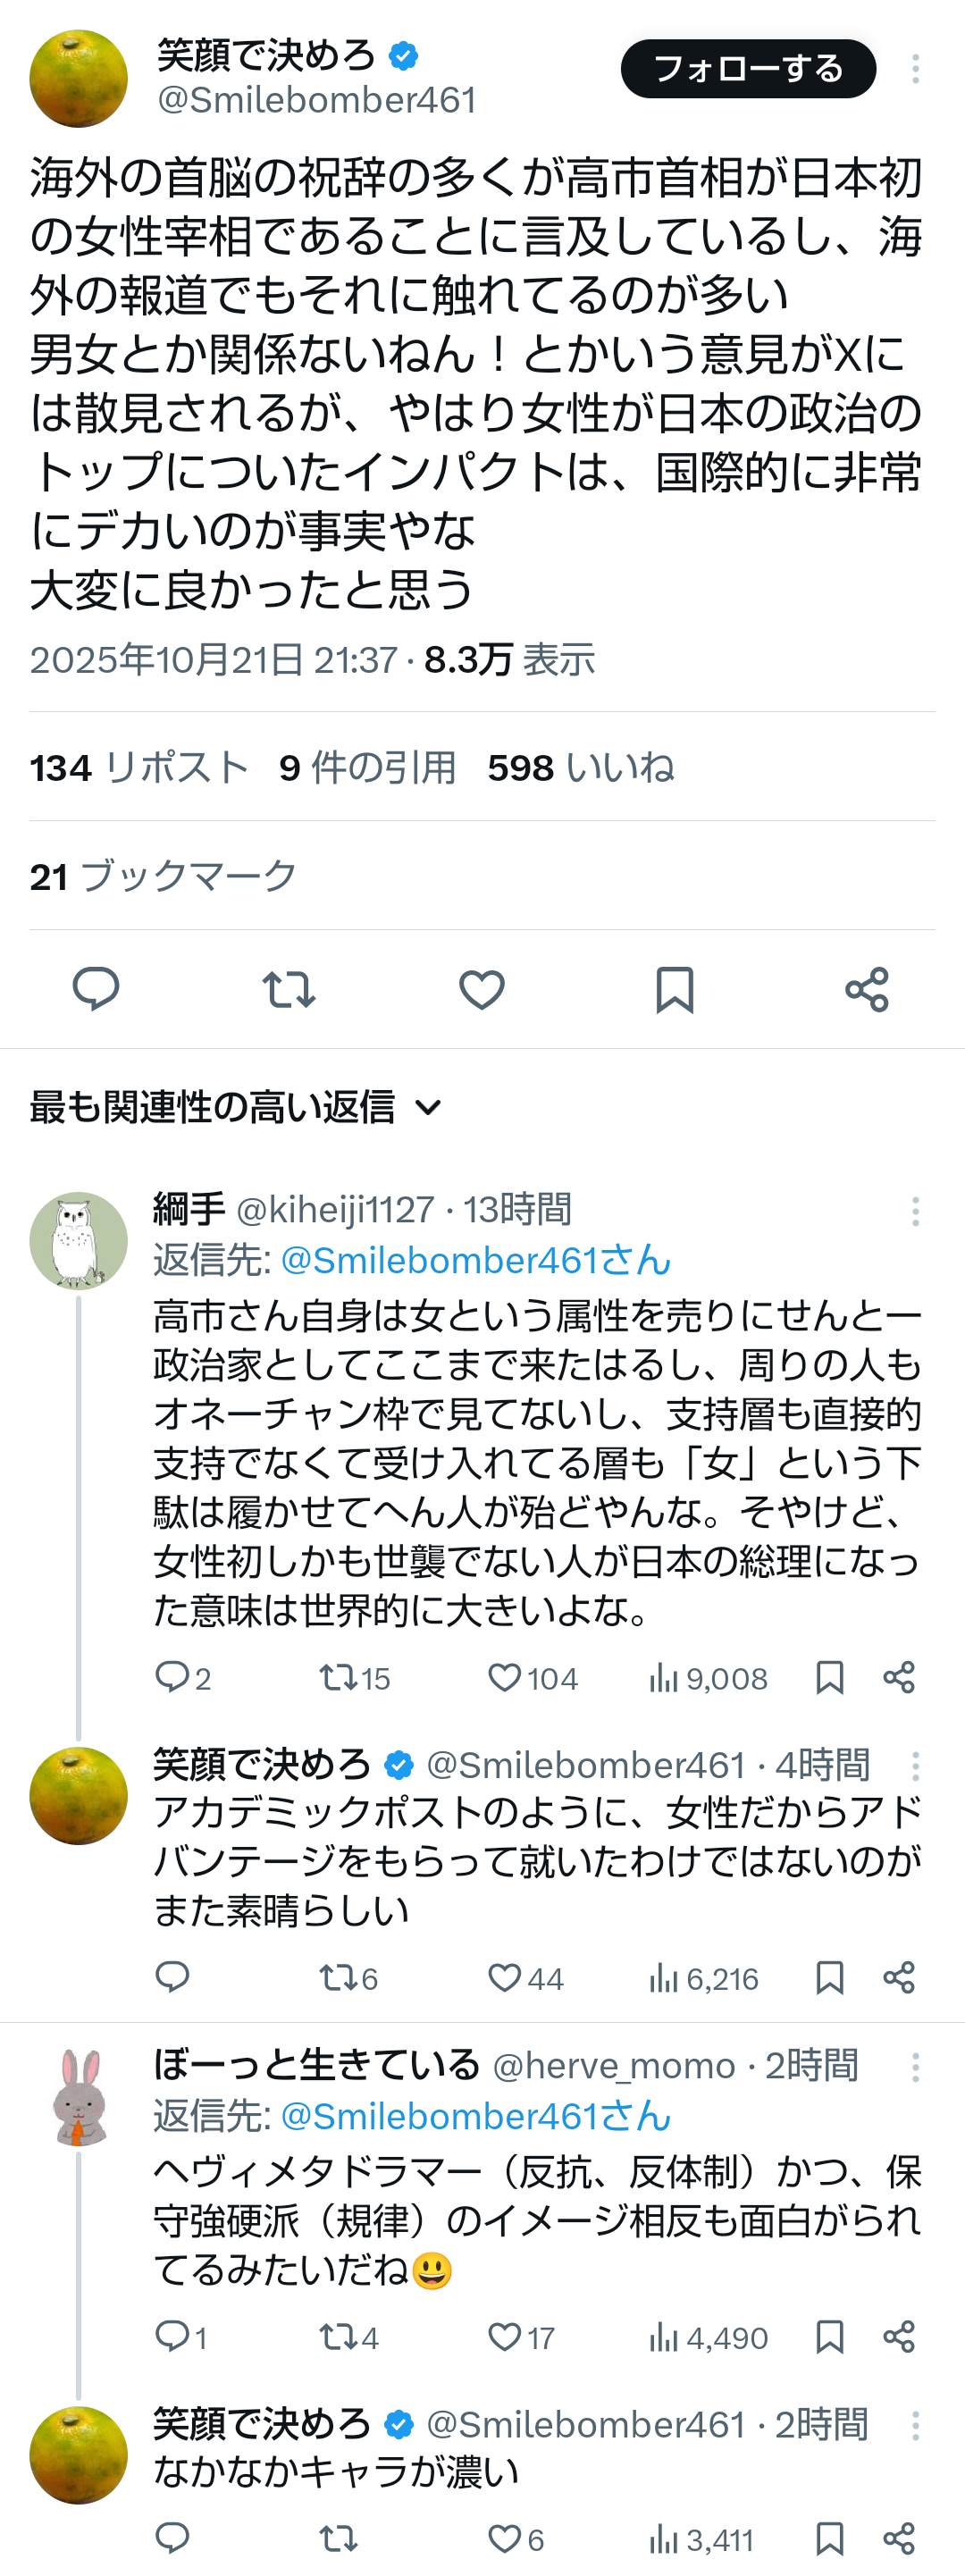Click the フォローする button
This screenshot has width=965, height=2576.
coord(748,69)
